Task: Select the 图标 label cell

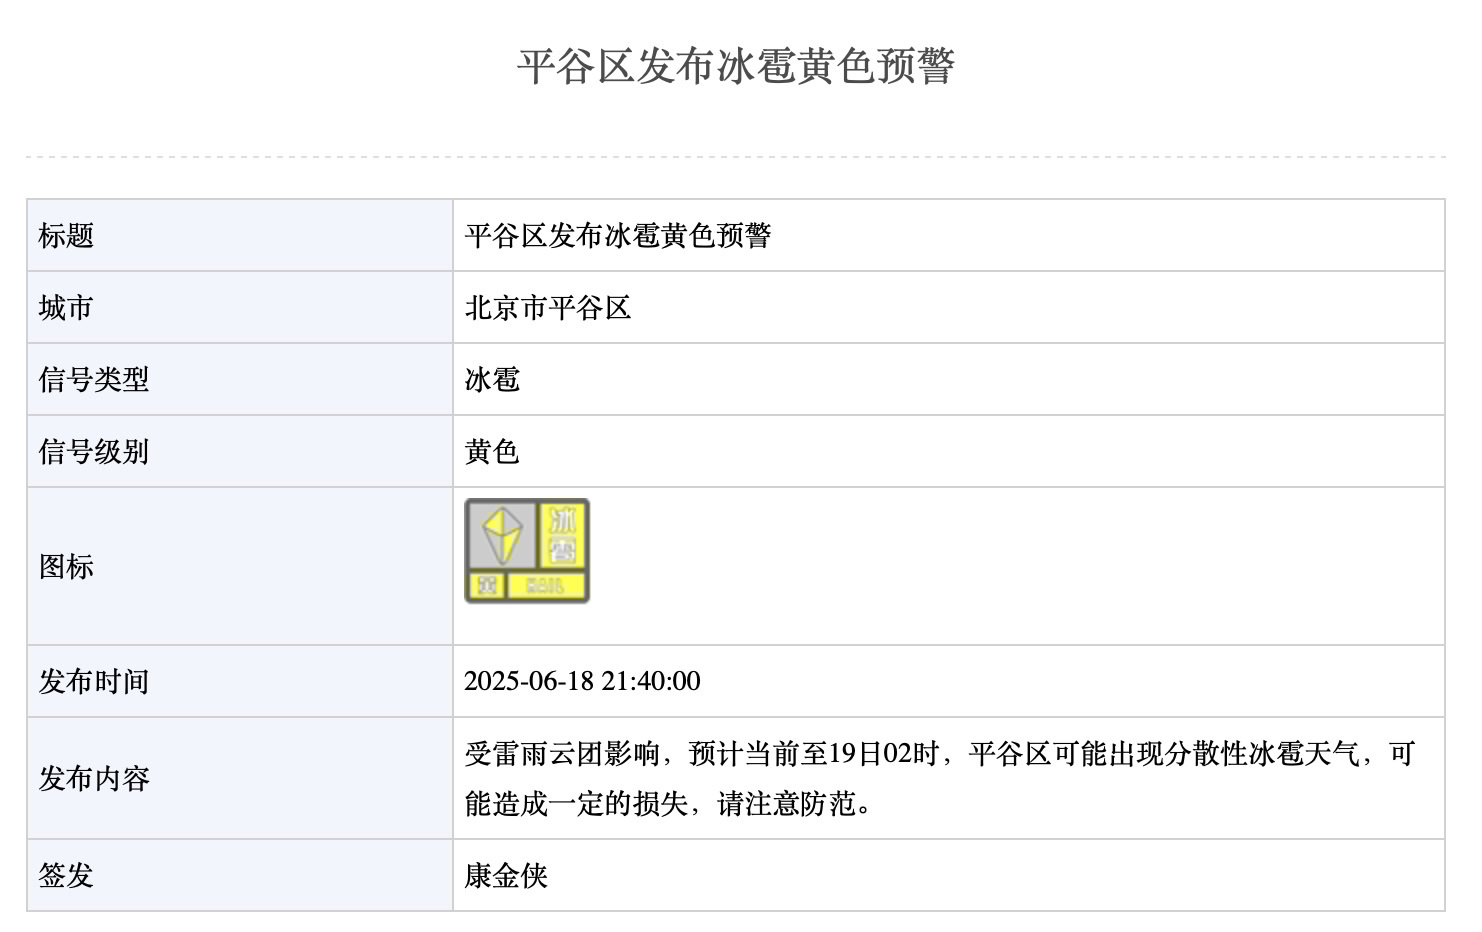Action: pos(240,566)
